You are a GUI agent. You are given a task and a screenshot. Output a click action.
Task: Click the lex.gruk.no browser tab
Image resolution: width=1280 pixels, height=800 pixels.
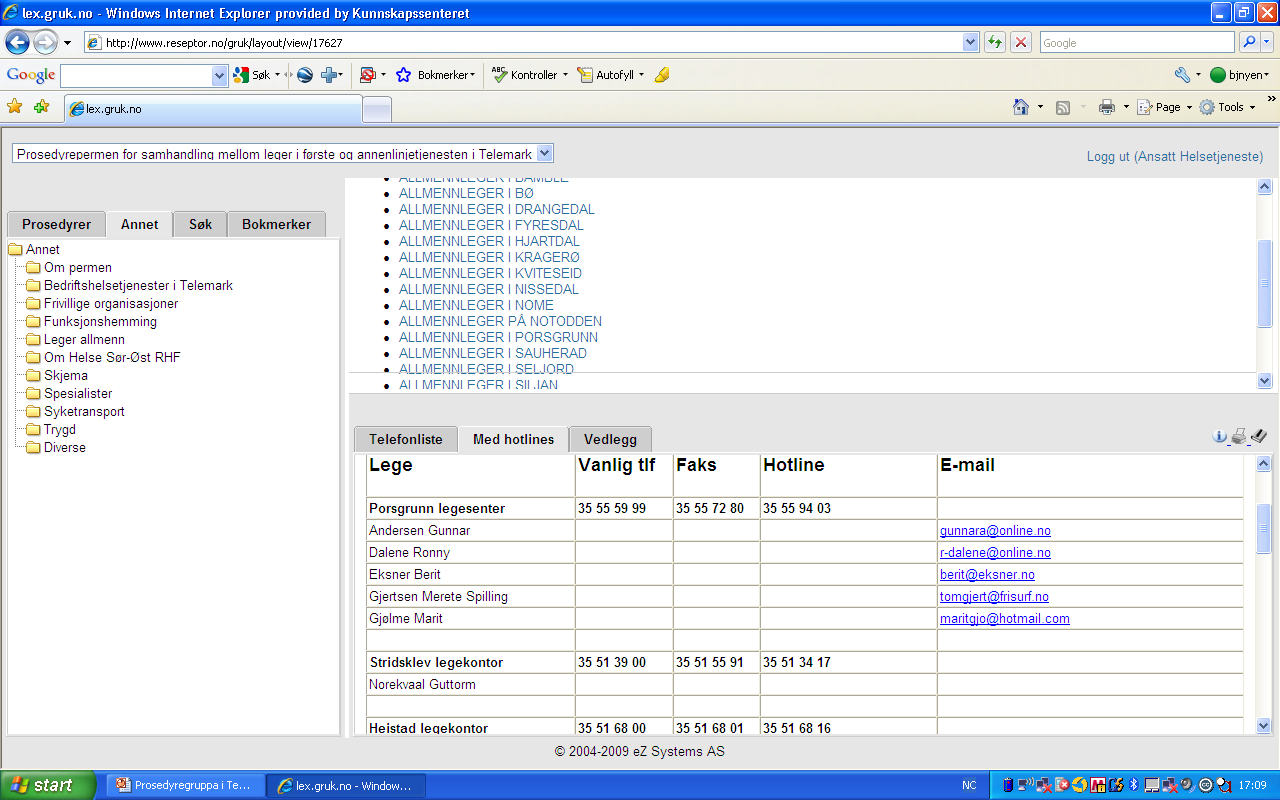(213, 109)
